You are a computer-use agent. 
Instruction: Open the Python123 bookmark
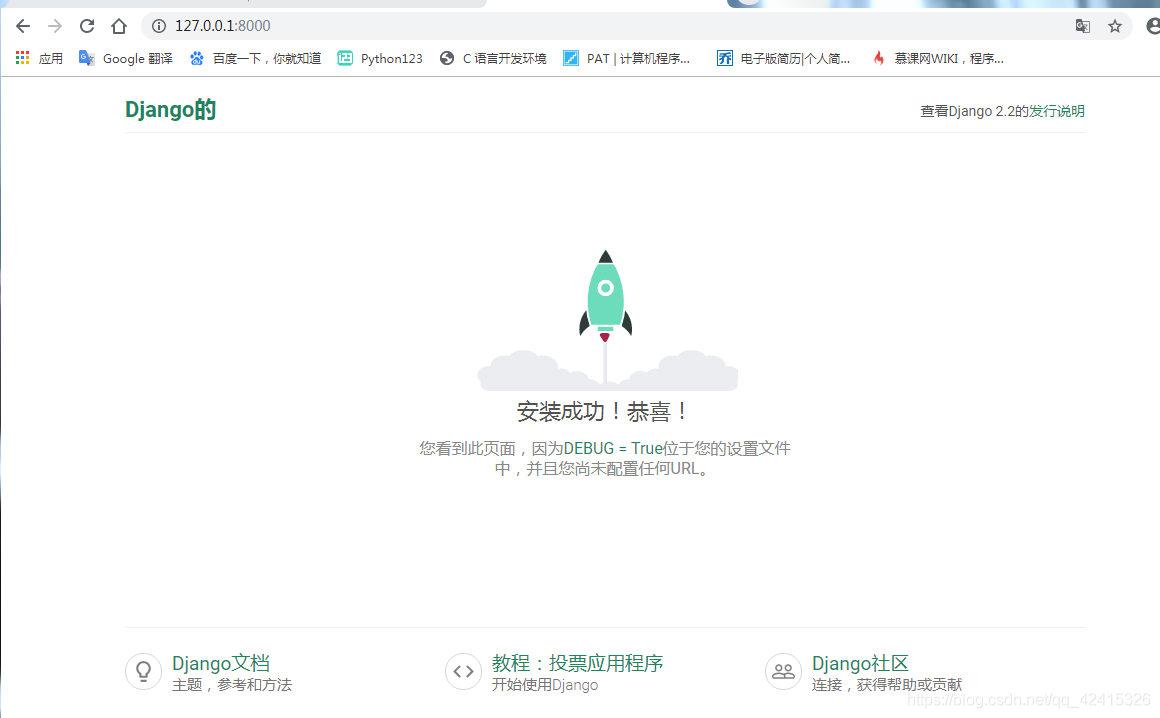tap(380, 58)
